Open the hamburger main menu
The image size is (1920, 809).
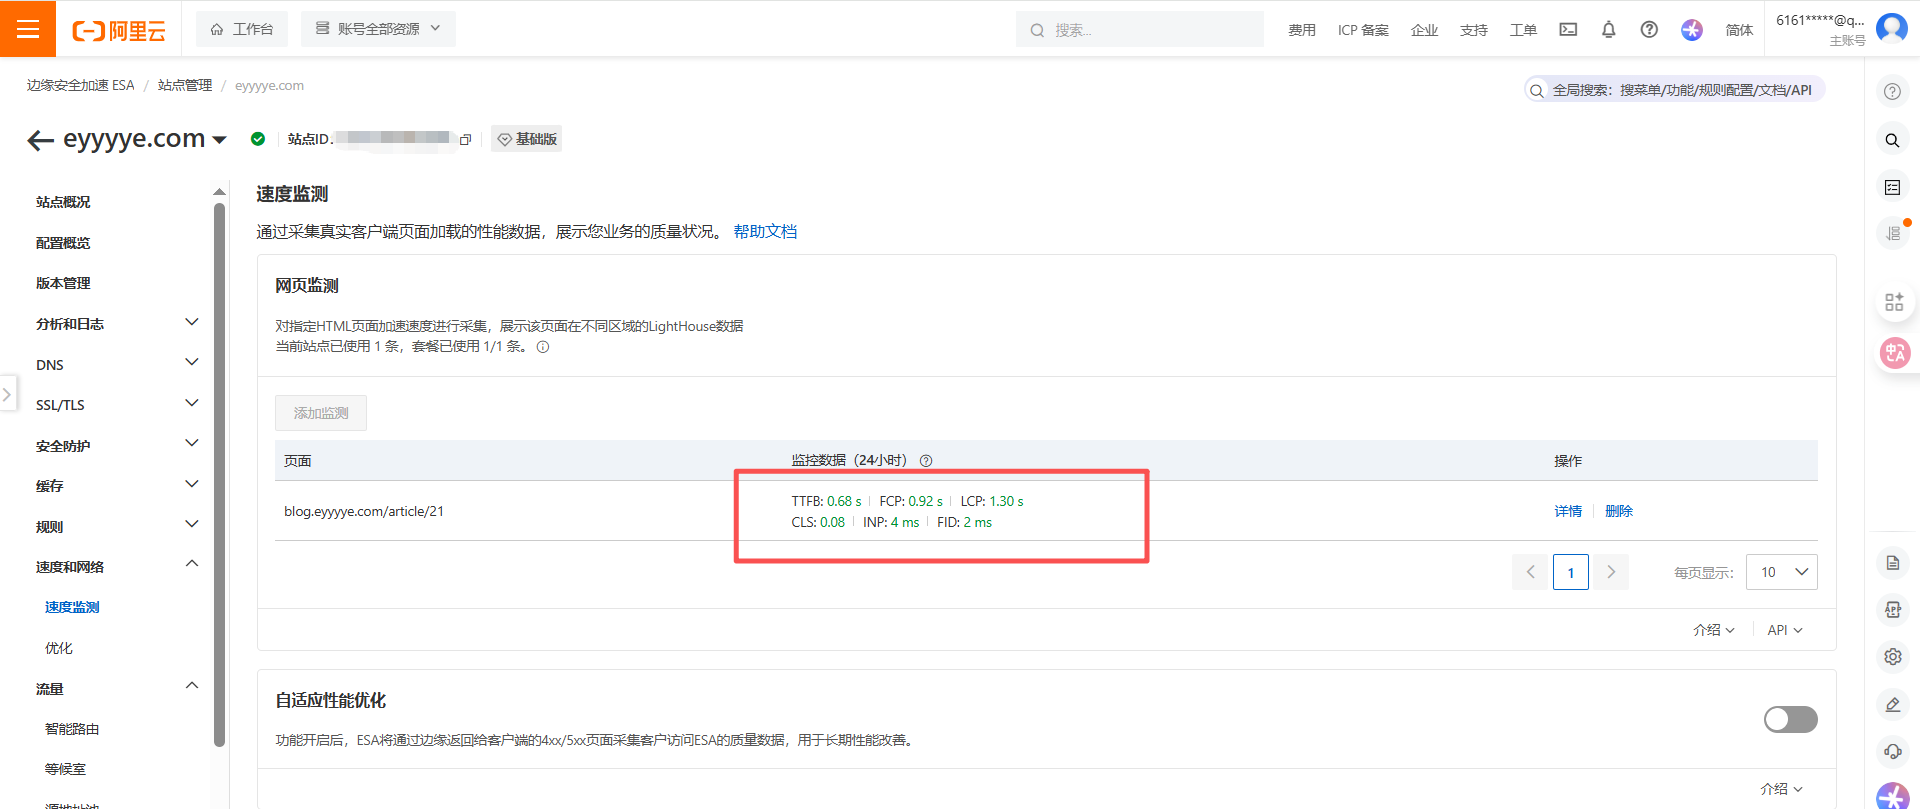[28, 29]
